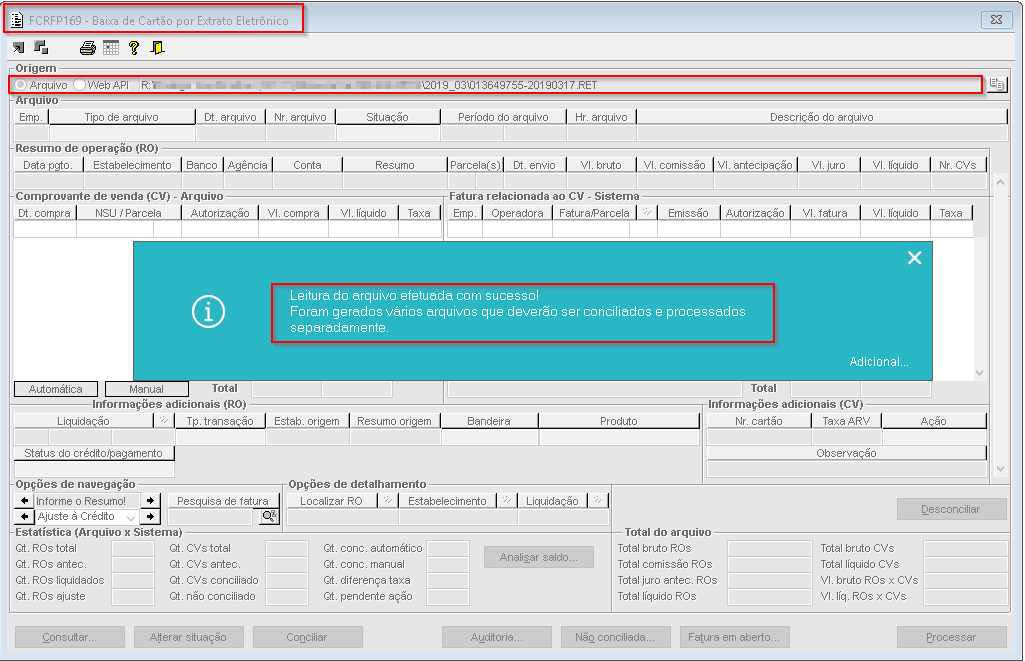Viewport: 1025px width, 661px height.
Task: Click the Qt. ROs total value field
Action: (133, 548)
